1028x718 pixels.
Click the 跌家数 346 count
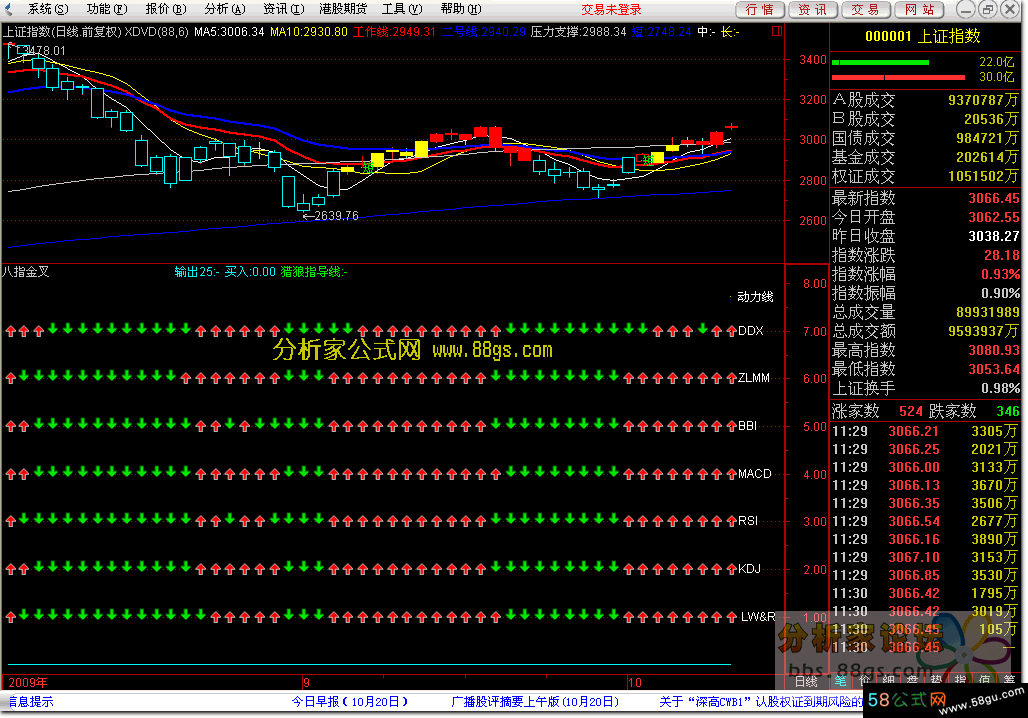[x=1008, y=412]
